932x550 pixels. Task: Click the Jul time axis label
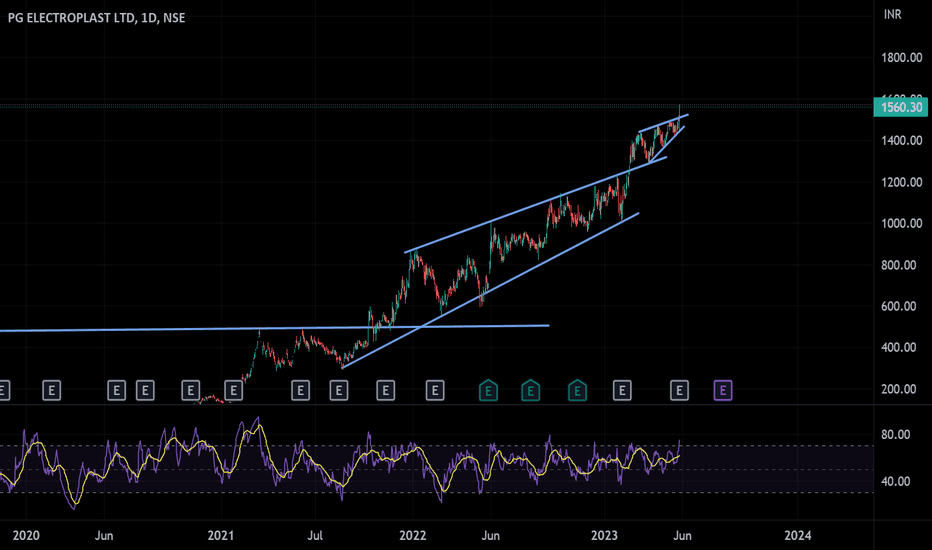click(x=315, y=536)
